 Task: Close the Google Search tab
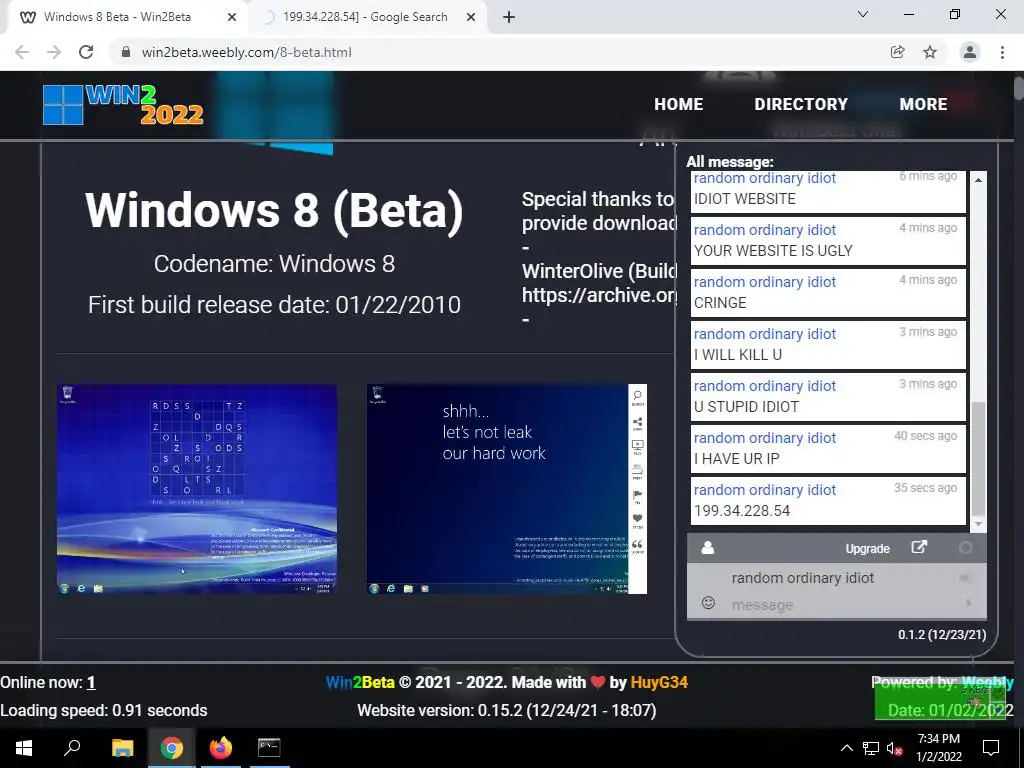point(471,17)
